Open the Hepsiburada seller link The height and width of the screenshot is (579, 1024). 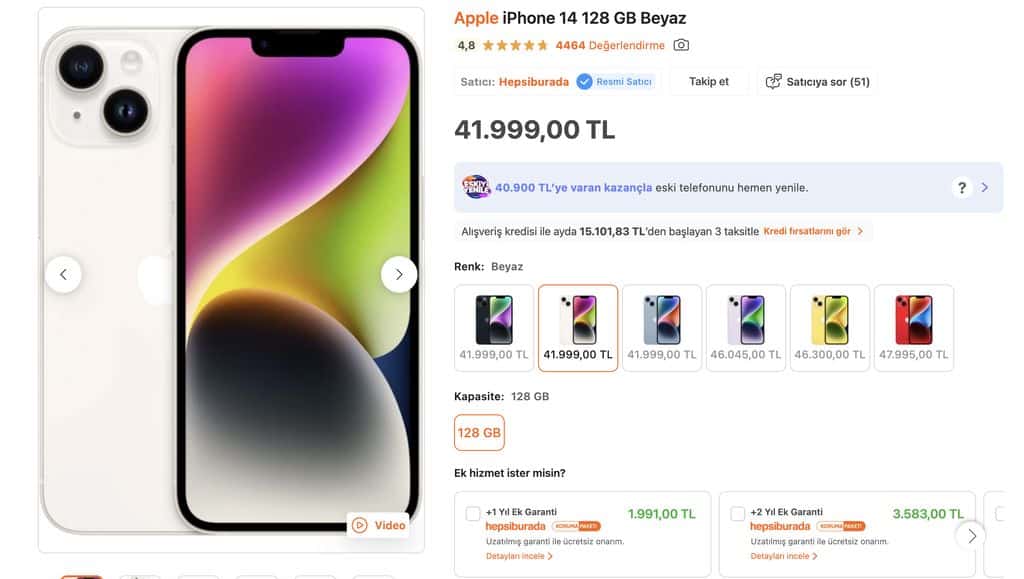click(x=534, y=82)
